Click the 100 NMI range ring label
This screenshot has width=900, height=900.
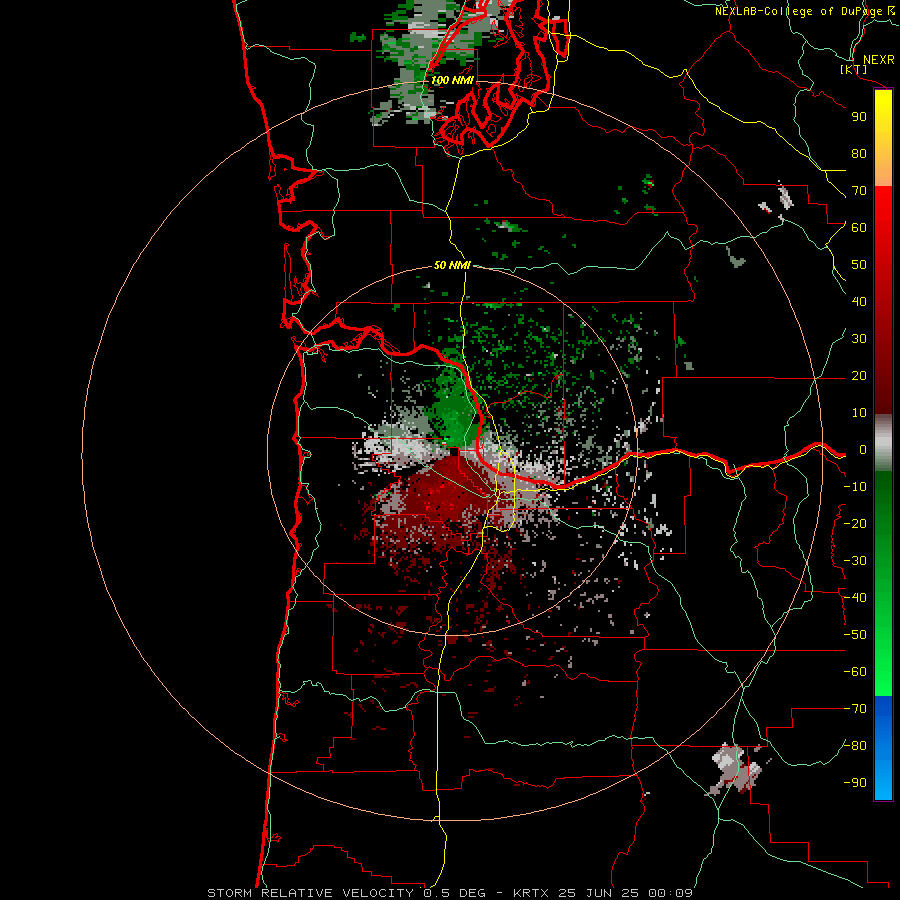click(452, 80)
